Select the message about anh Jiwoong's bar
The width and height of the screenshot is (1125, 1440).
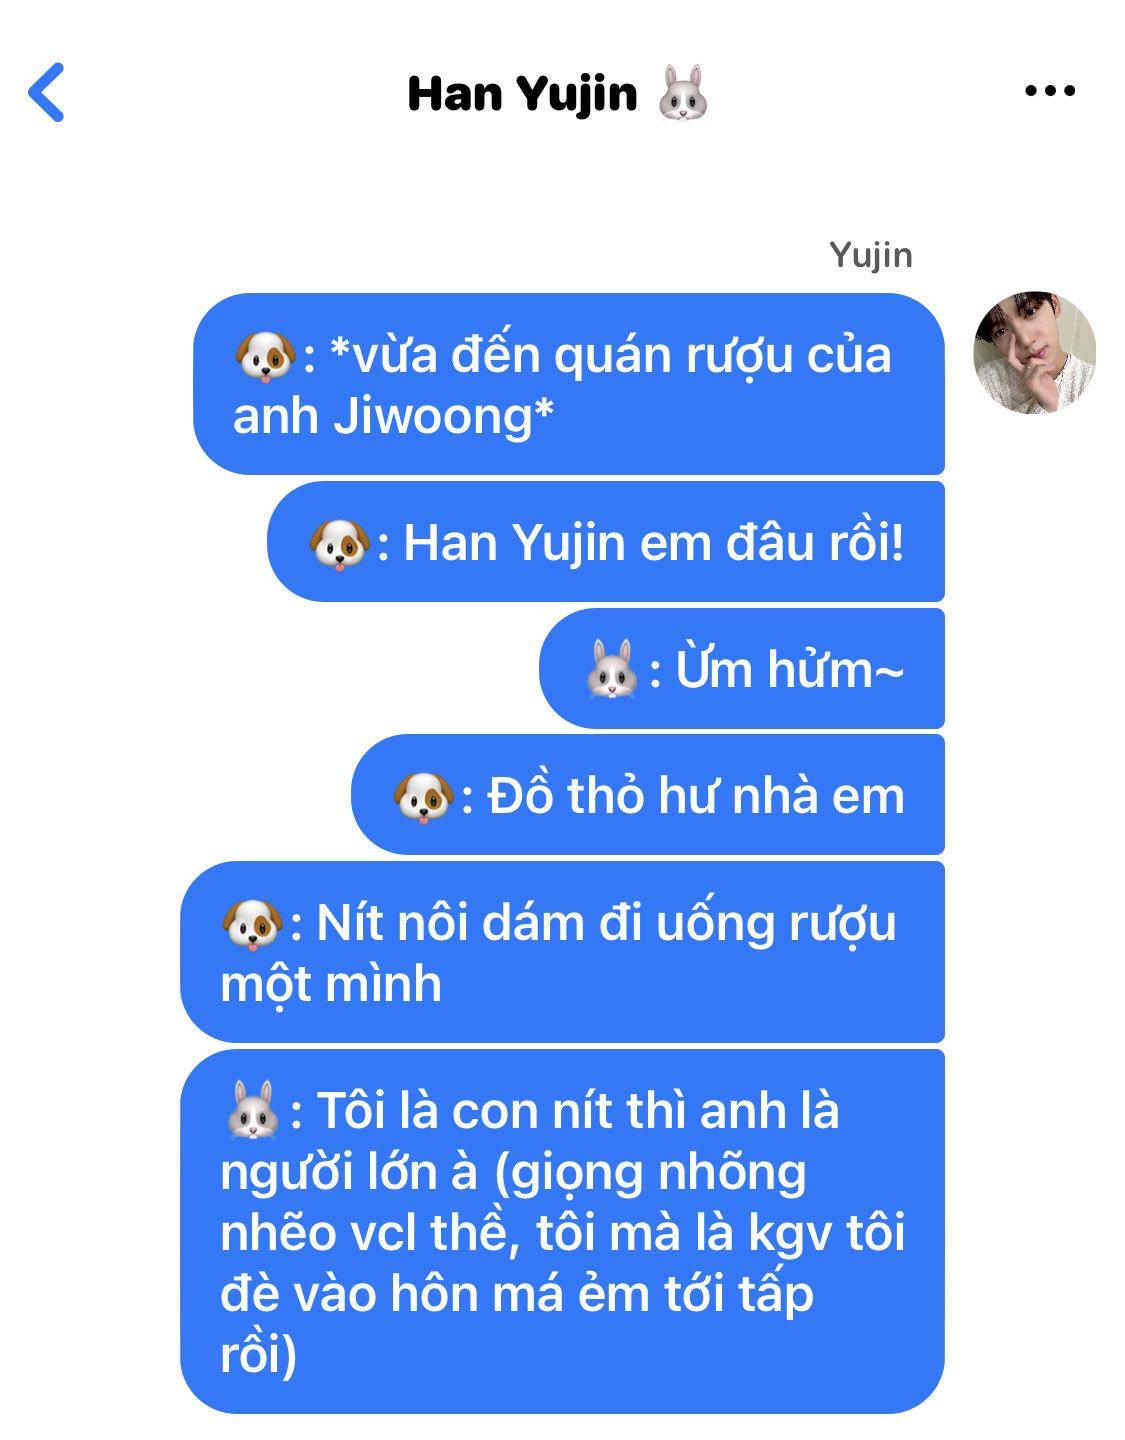pyautogui.click(x=569, y=384)
